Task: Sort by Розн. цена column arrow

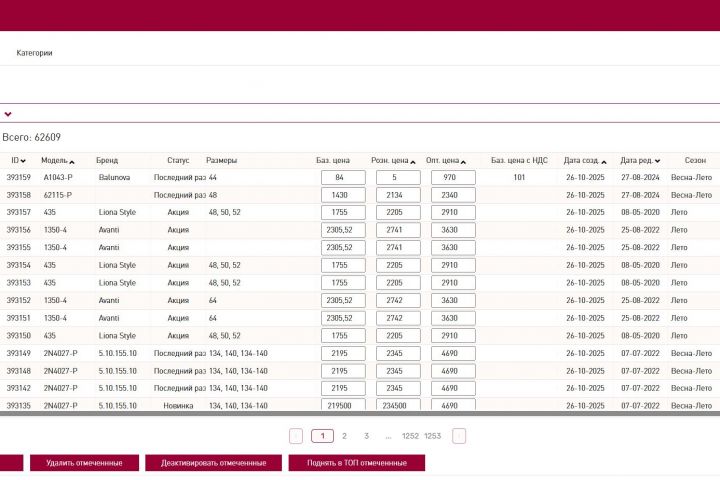Action: 413,162
